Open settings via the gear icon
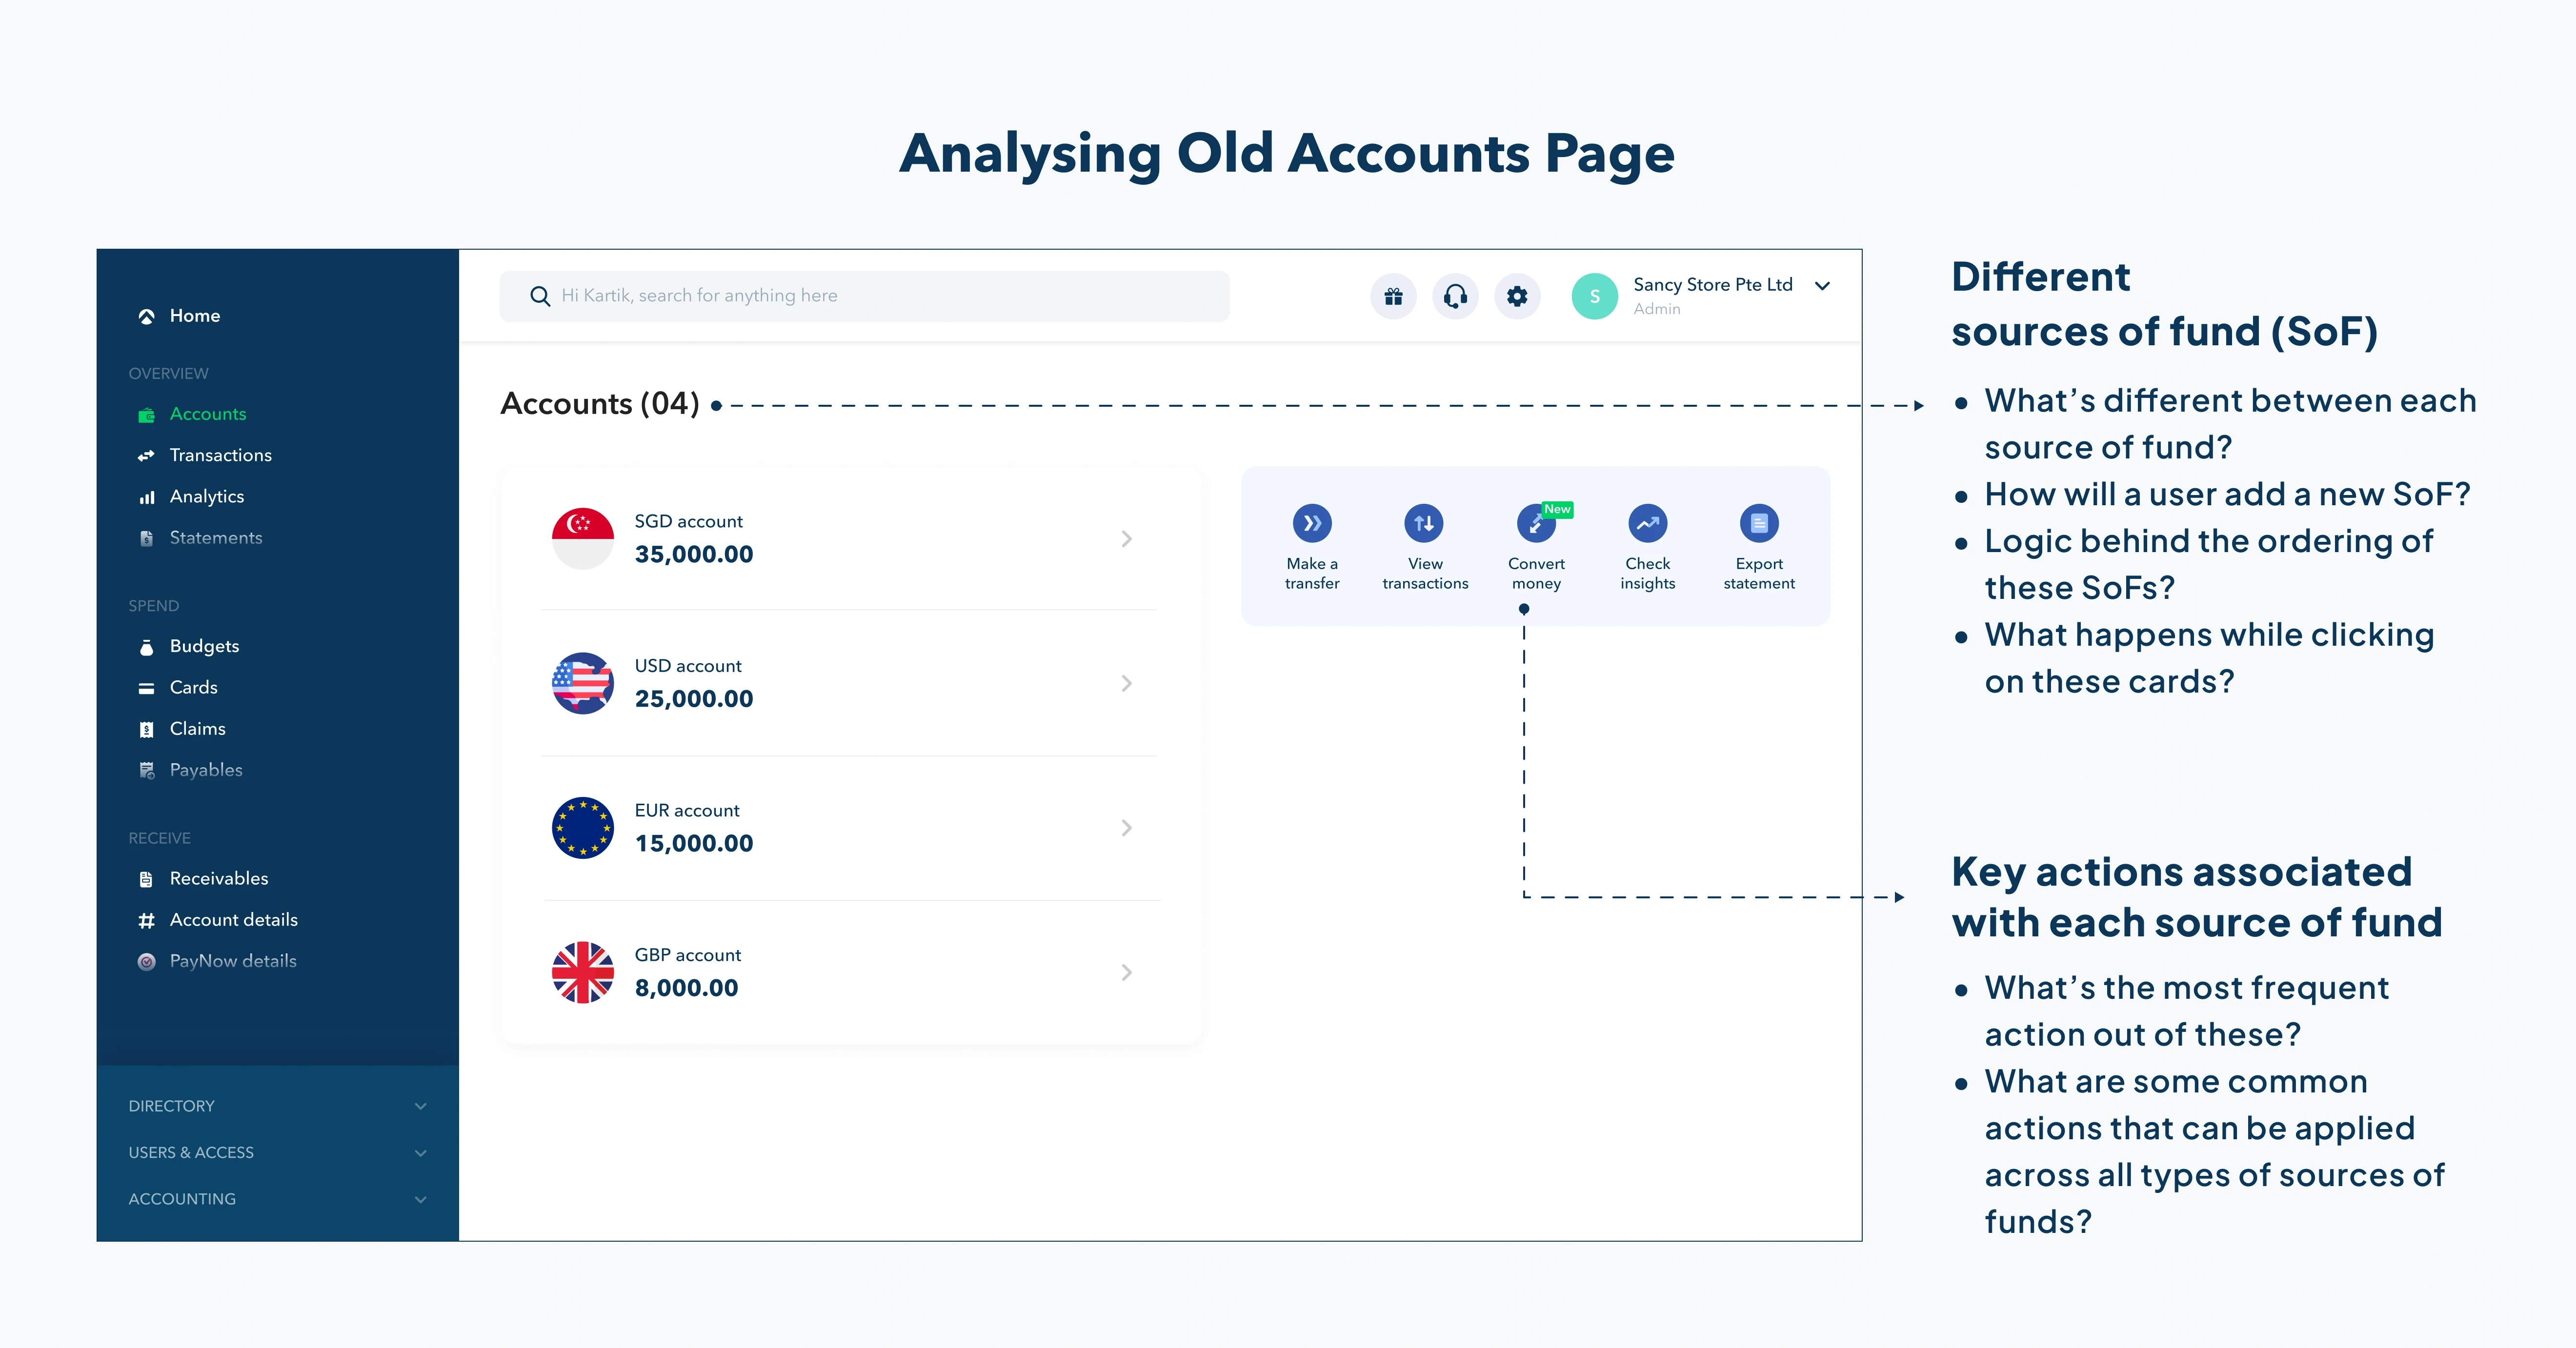2576x1348 pixels. point(1517,296)
